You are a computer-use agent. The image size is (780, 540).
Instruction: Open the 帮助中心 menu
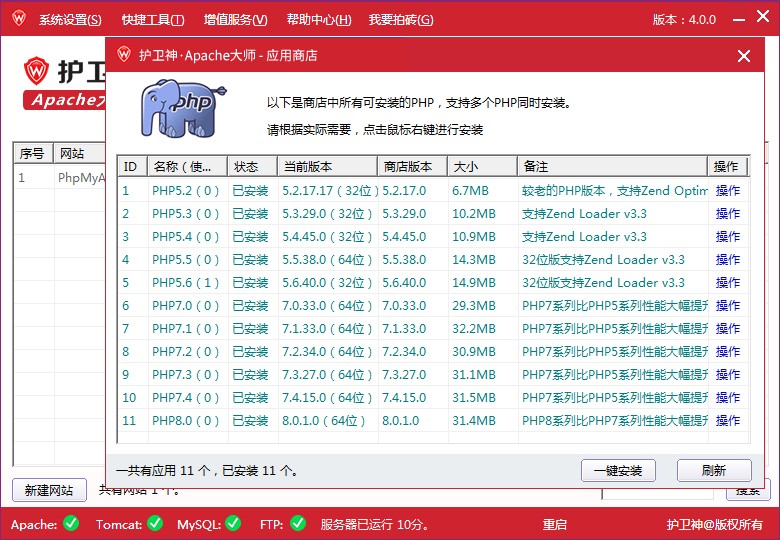pyautogui.click(x=318, y=20)
